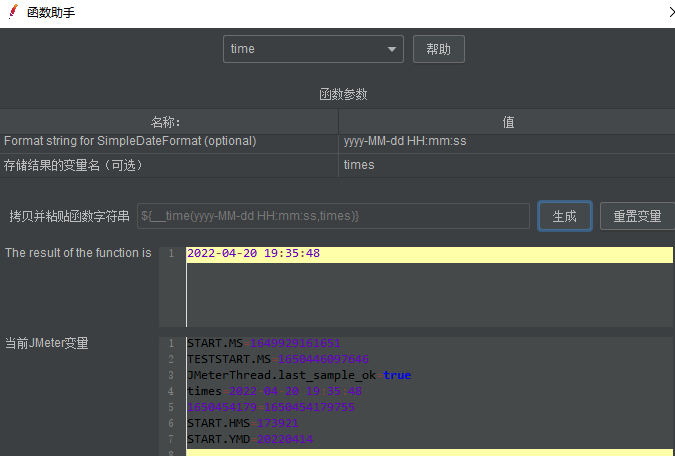The height and width of the screenshot is (456, 675).
Task: Click the JMeterThread.last_sample_ok line
Action: [x=299, y=375]
